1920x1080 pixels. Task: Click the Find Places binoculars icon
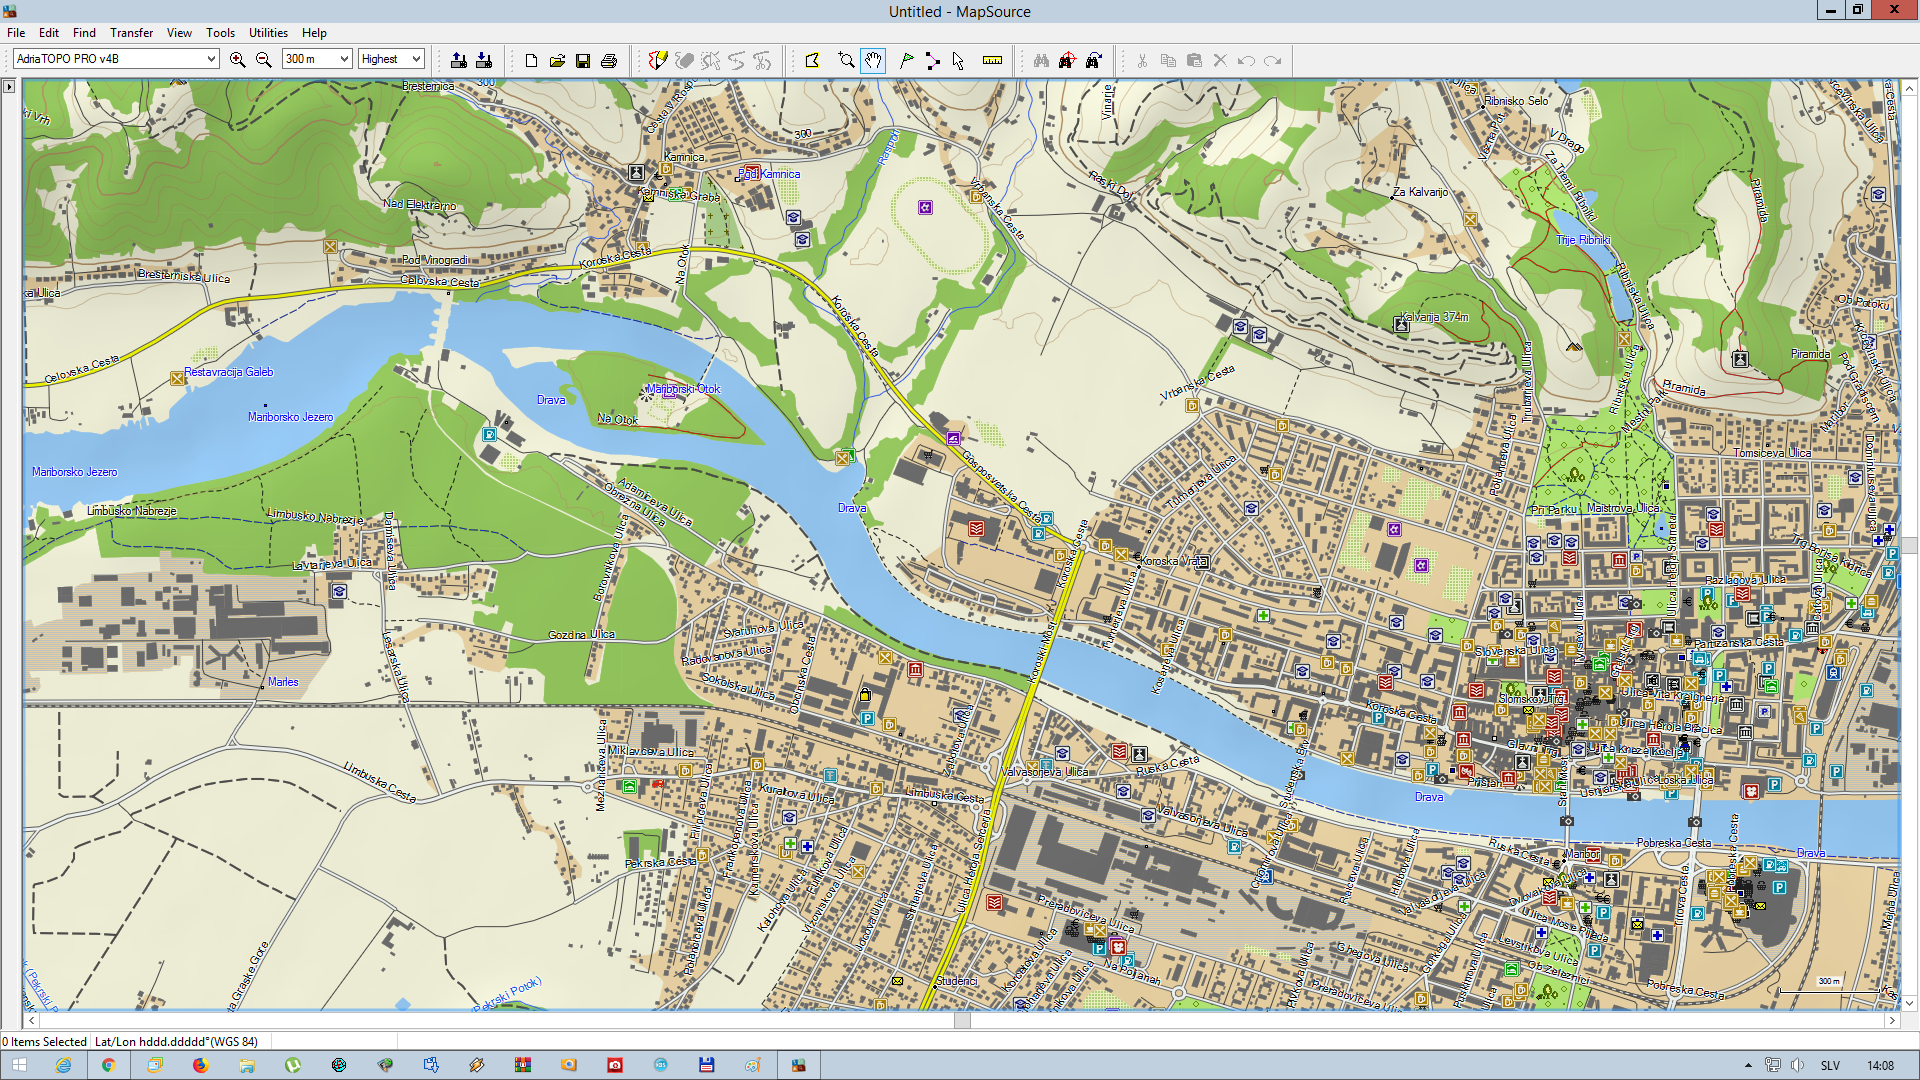click(1041, 60)
